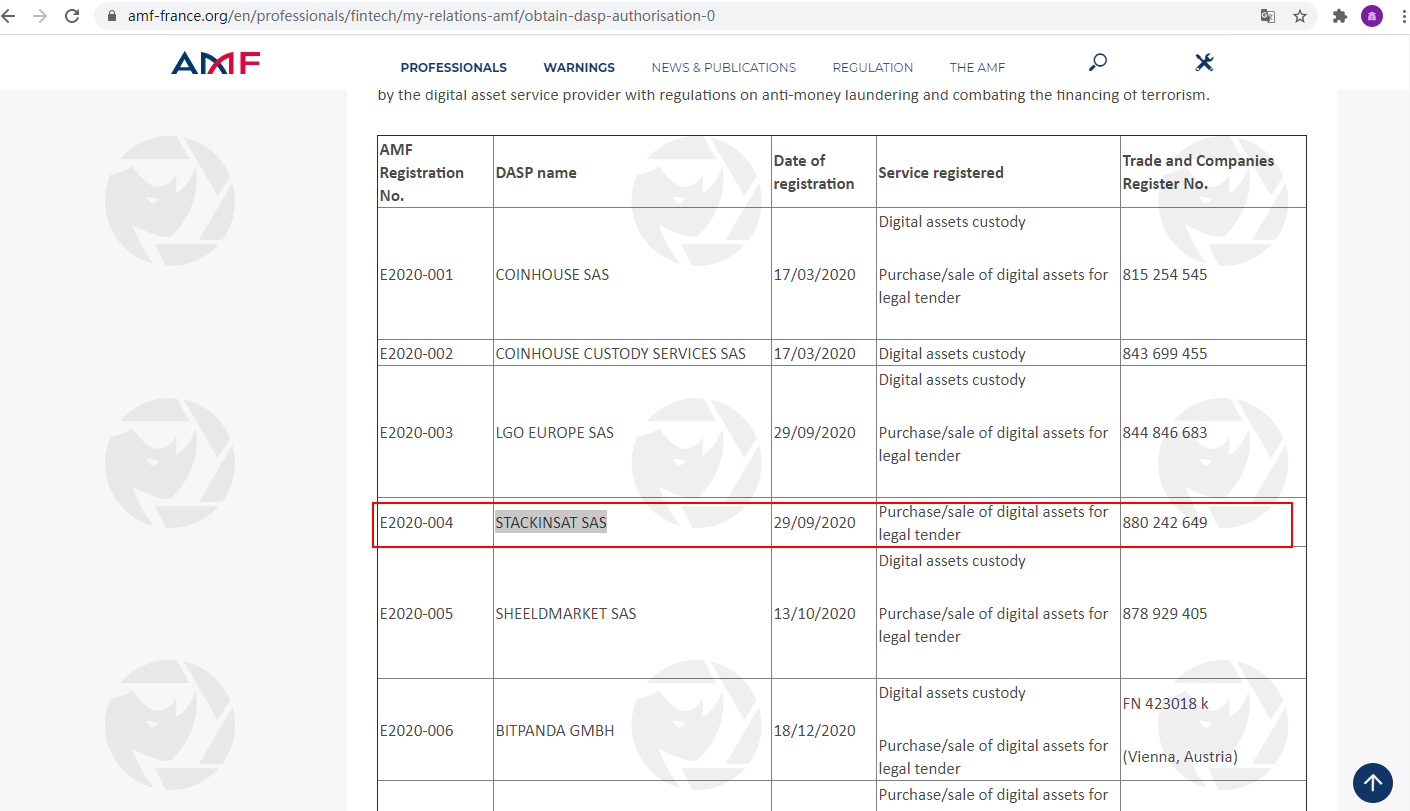Select the Regulation menu item
The height and width of the screenshot is (811, 1410).
point(872,68)
